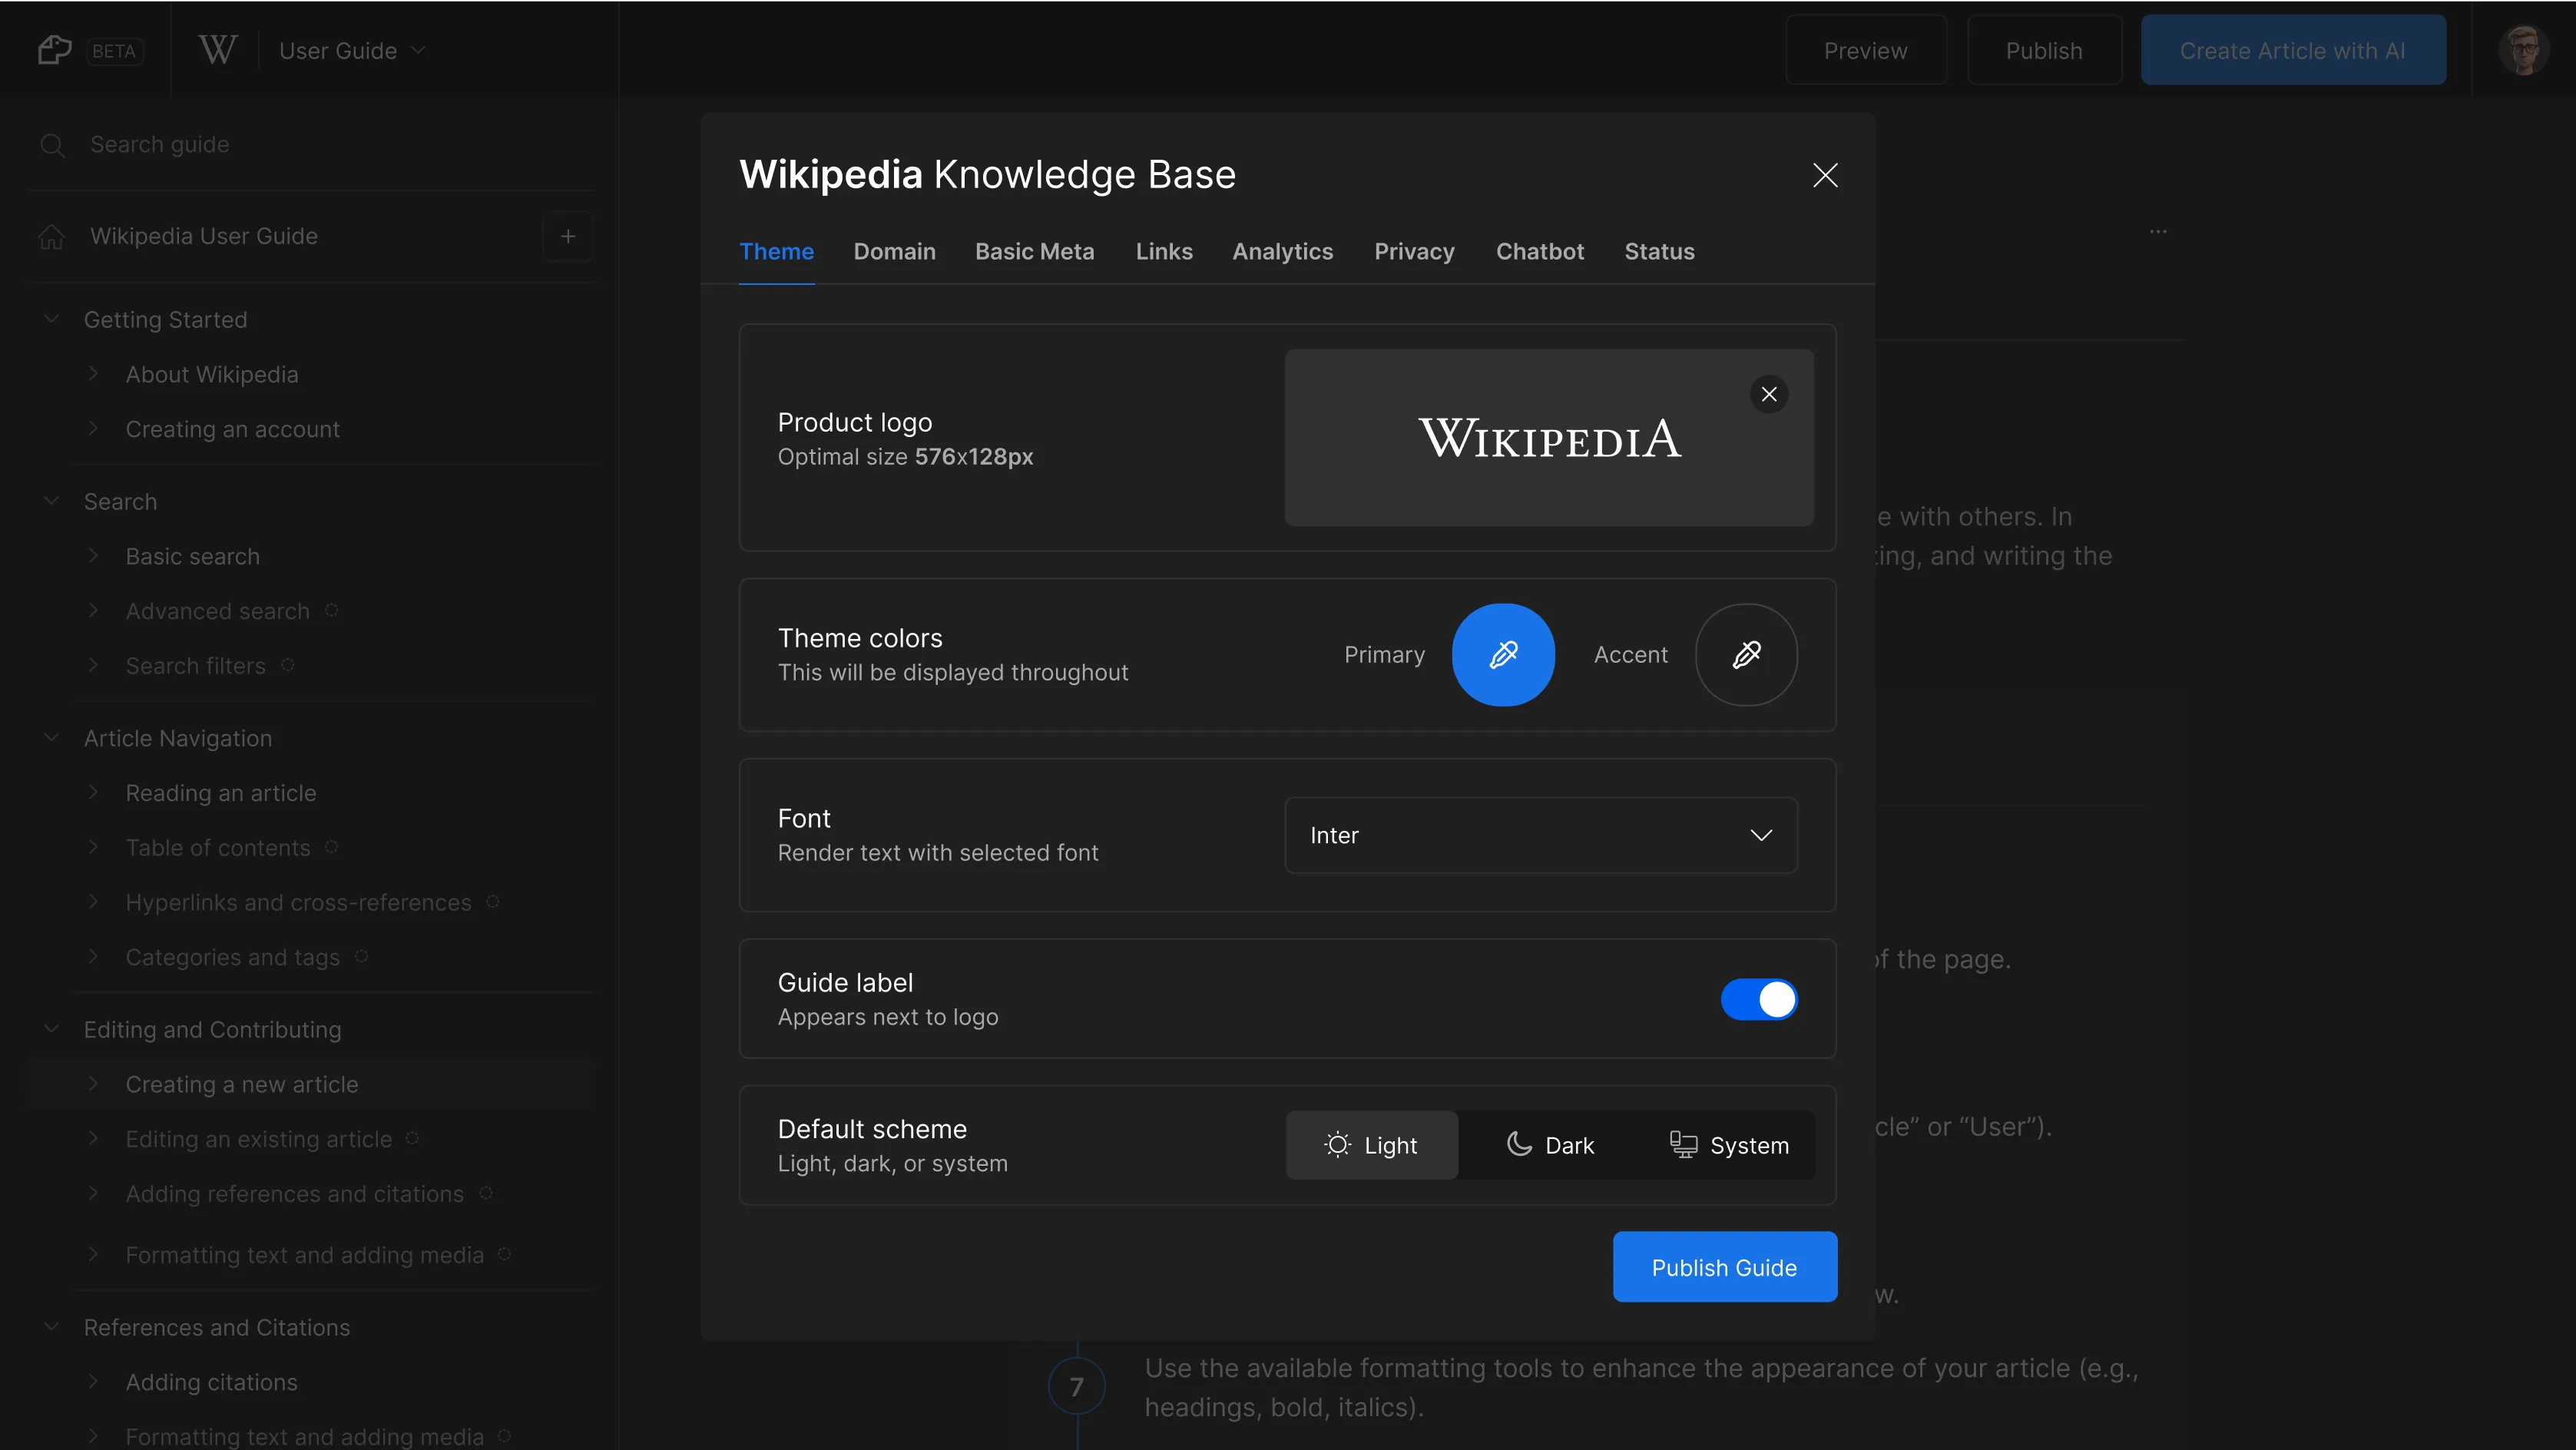Switch to the Analytics tab

point(1282,251)
